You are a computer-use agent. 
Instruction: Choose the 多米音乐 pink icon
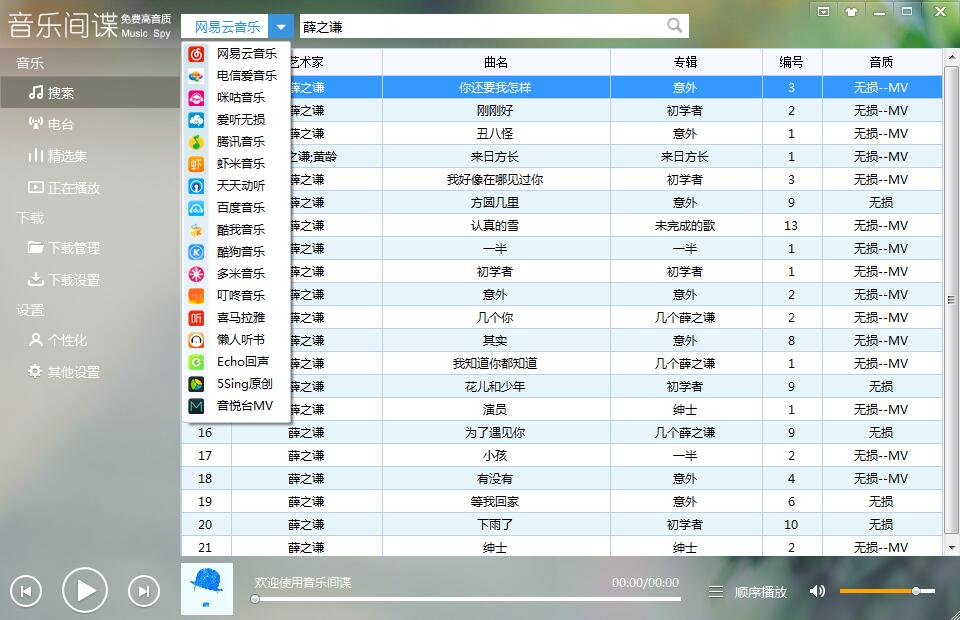coord(196,274)
